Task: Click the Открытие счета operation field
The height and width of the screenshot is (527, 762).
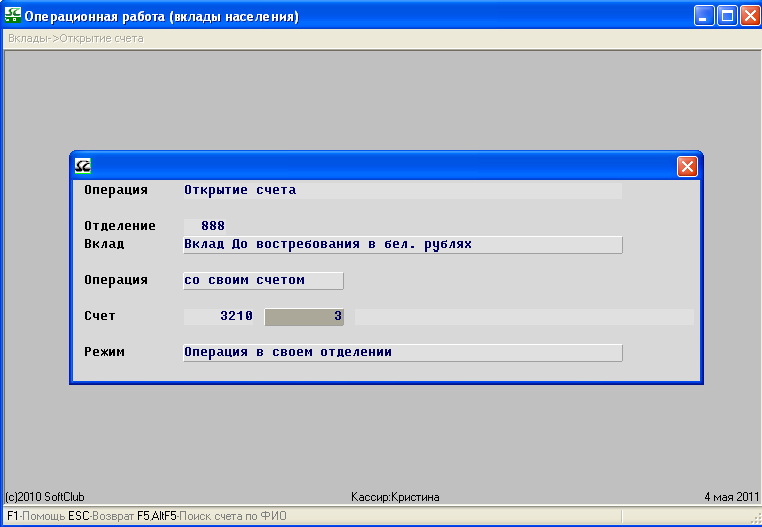Action: pyautogui.click(x=402, y=190)
